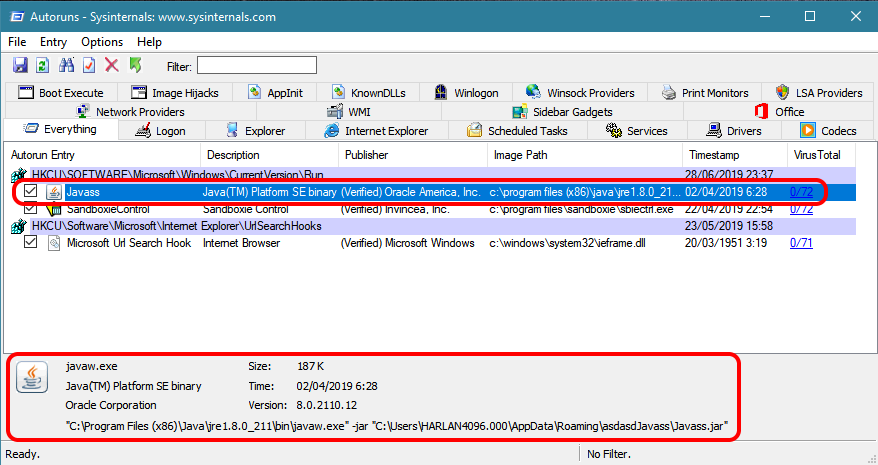Switch to the AppInit tab

tap(275, 92)
